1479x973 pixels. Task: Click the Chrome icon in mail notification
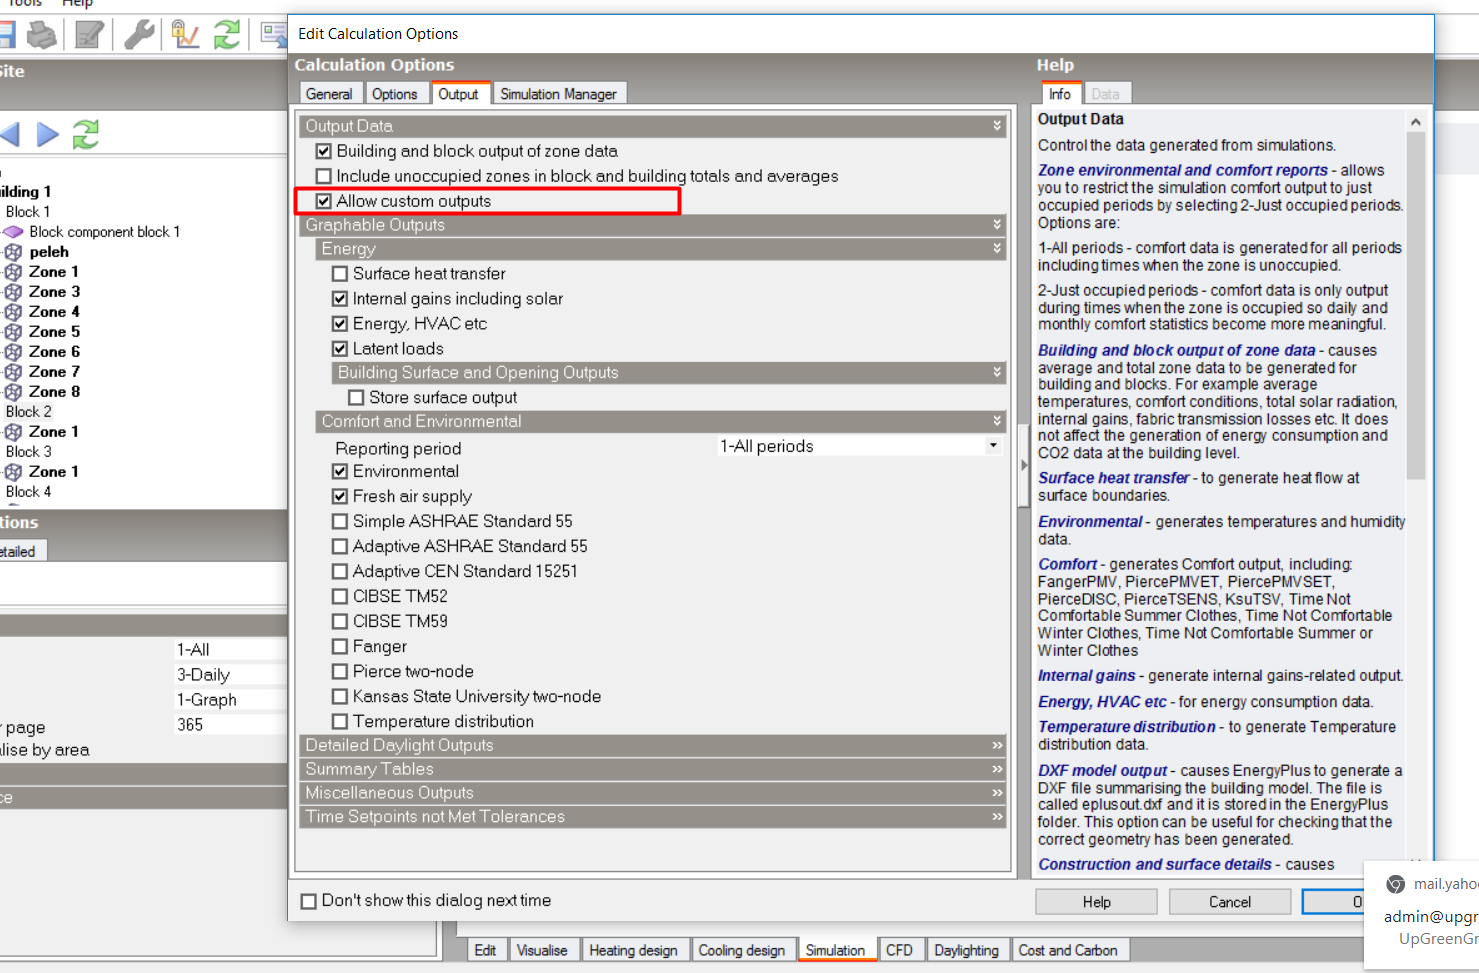tap(1396, 884)
